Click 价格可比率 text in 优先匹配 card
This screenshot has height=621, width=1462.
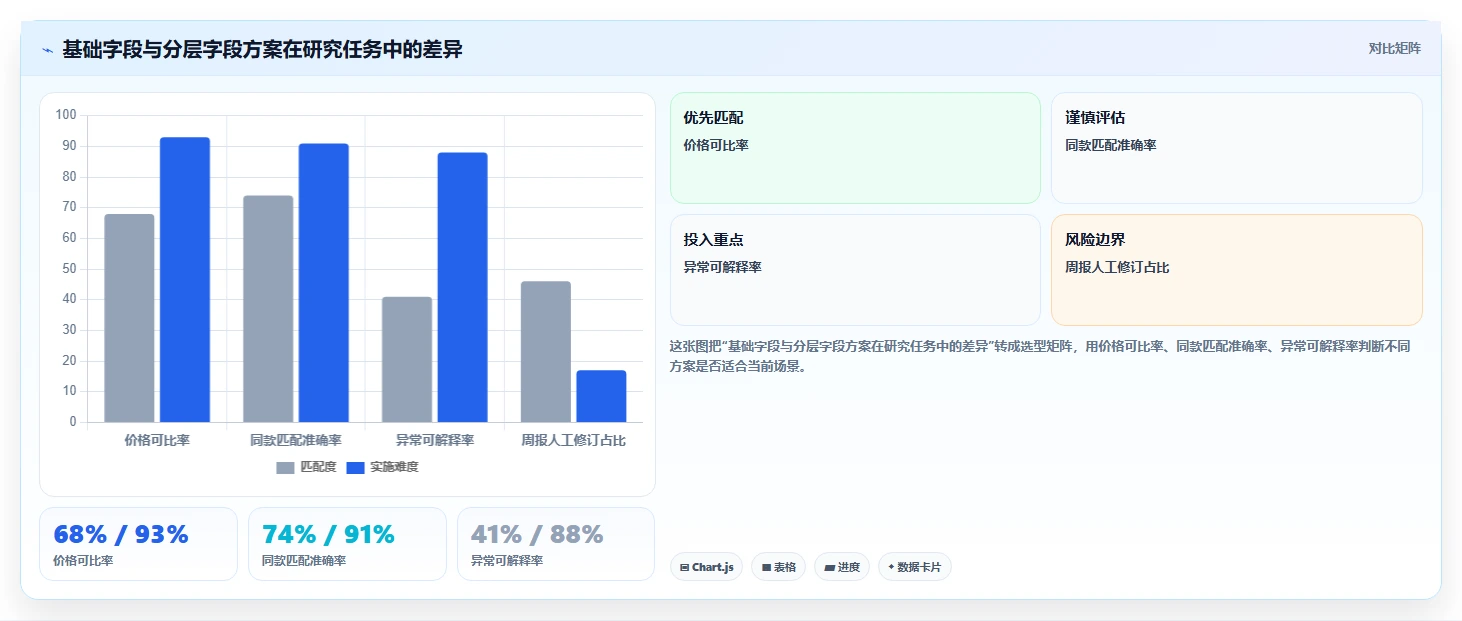coord(716,145)
